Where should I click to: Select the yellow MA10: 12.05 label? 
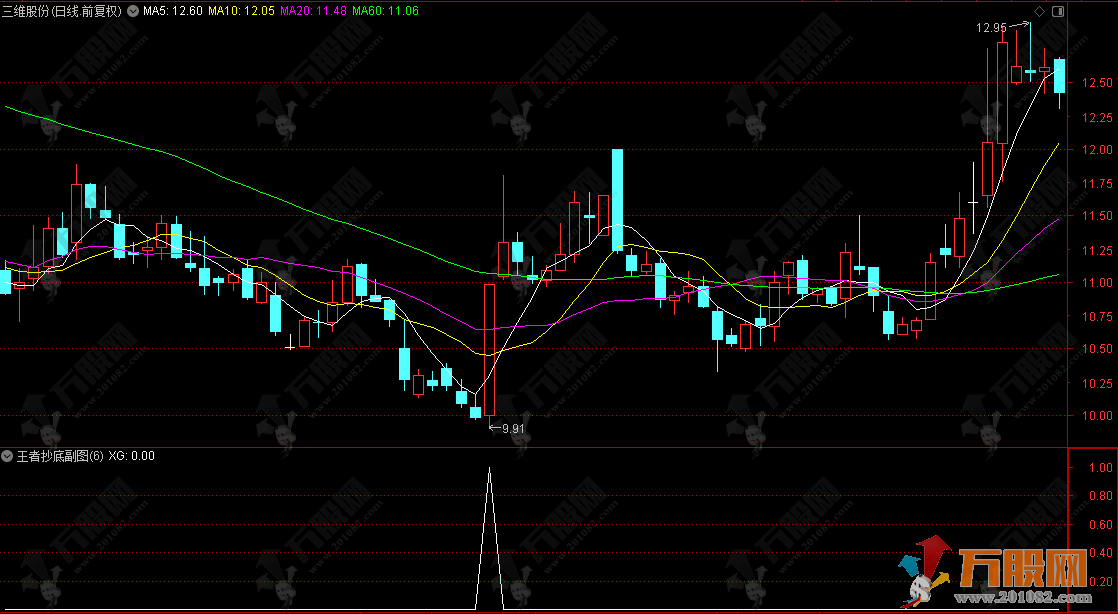pos(240,11)
